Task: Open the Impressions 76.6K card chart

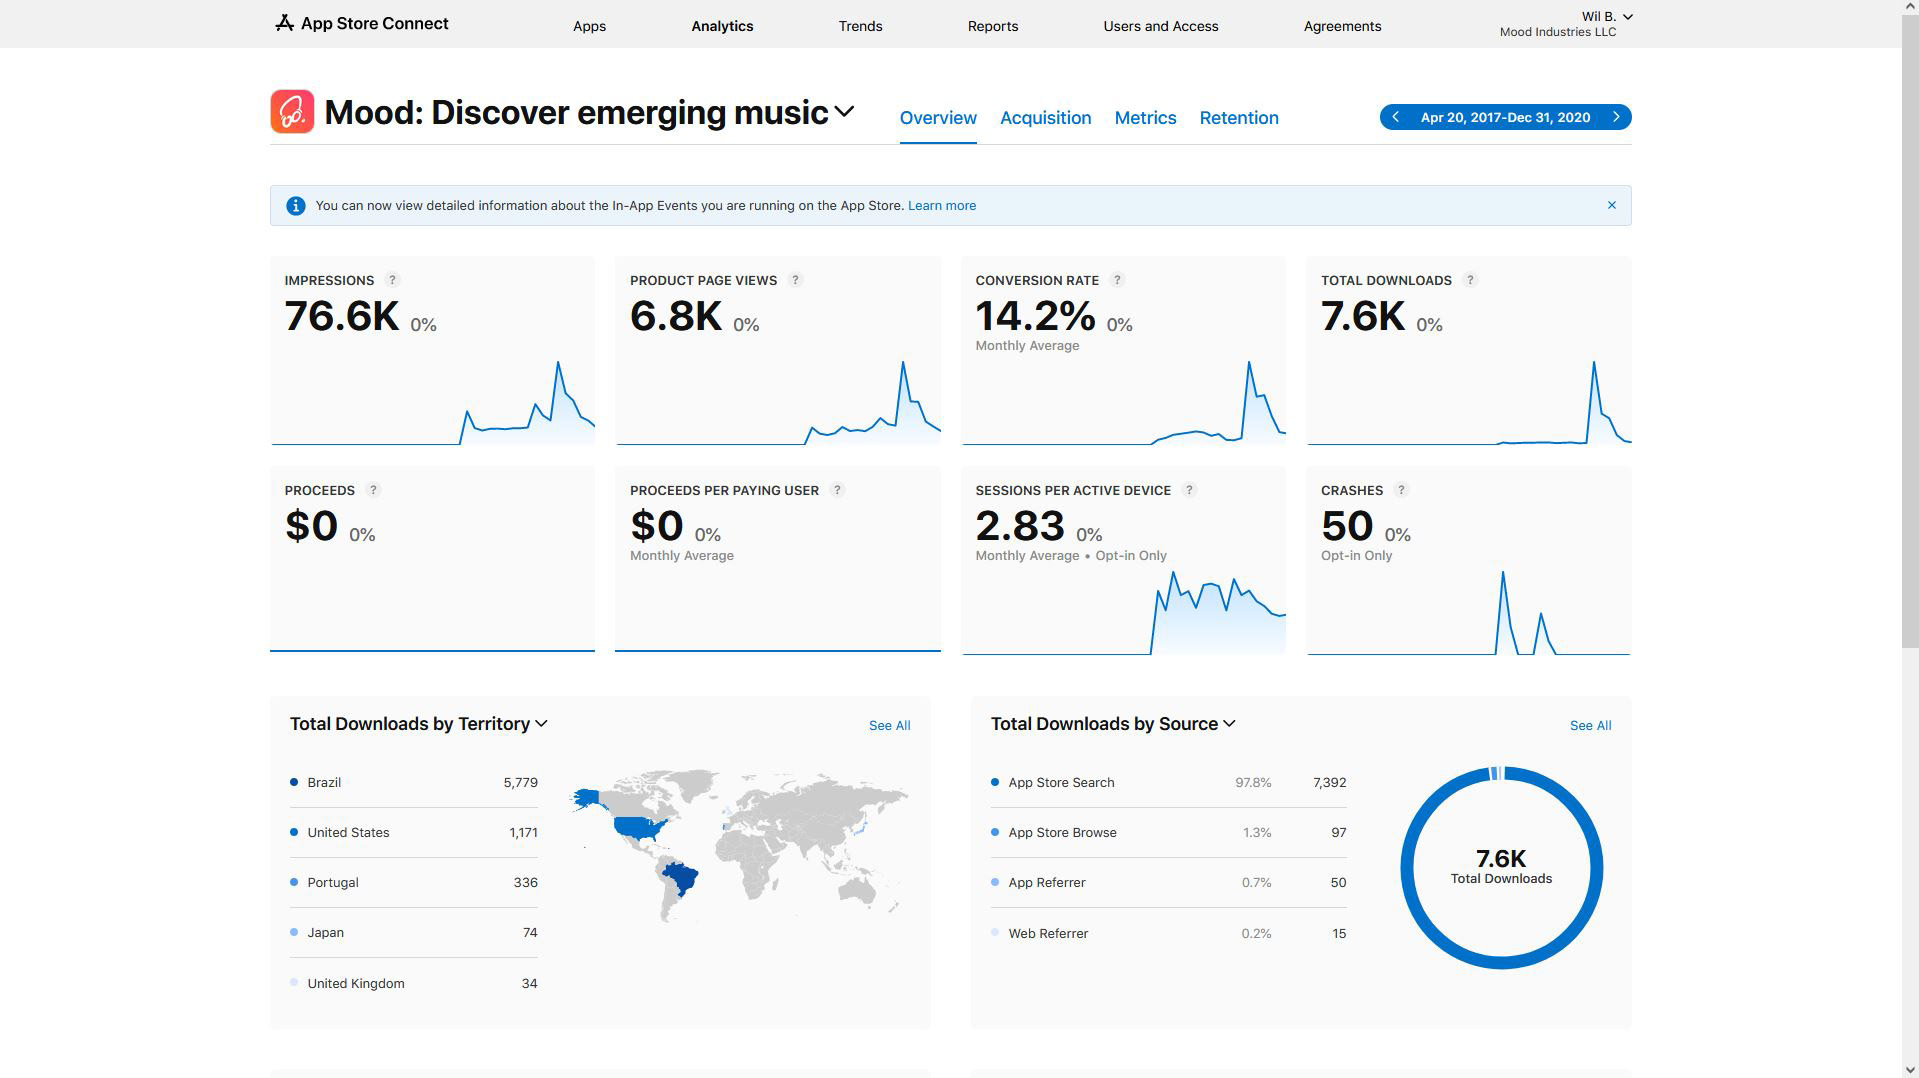Action: tap(432, 401)
